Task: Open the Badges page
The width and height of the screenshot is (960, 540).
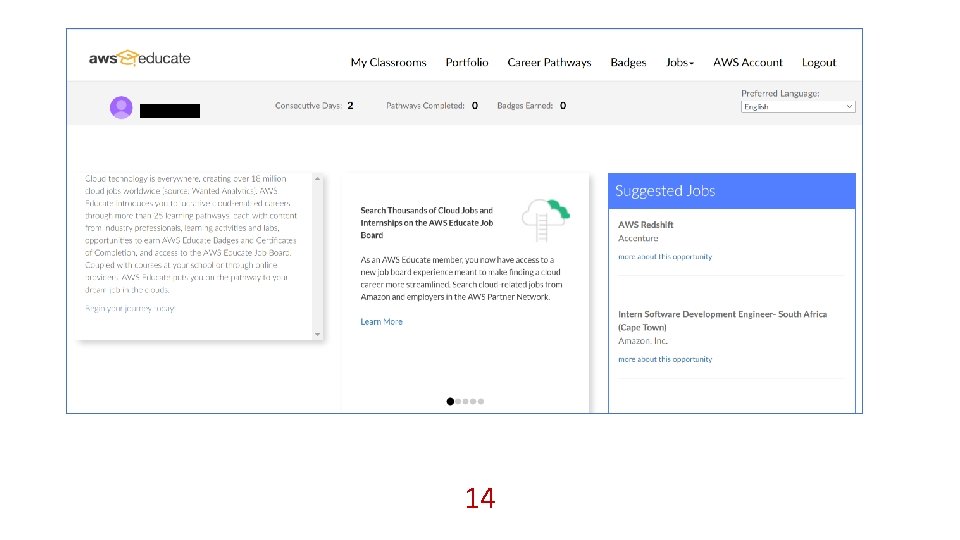Action: point(628,62)
